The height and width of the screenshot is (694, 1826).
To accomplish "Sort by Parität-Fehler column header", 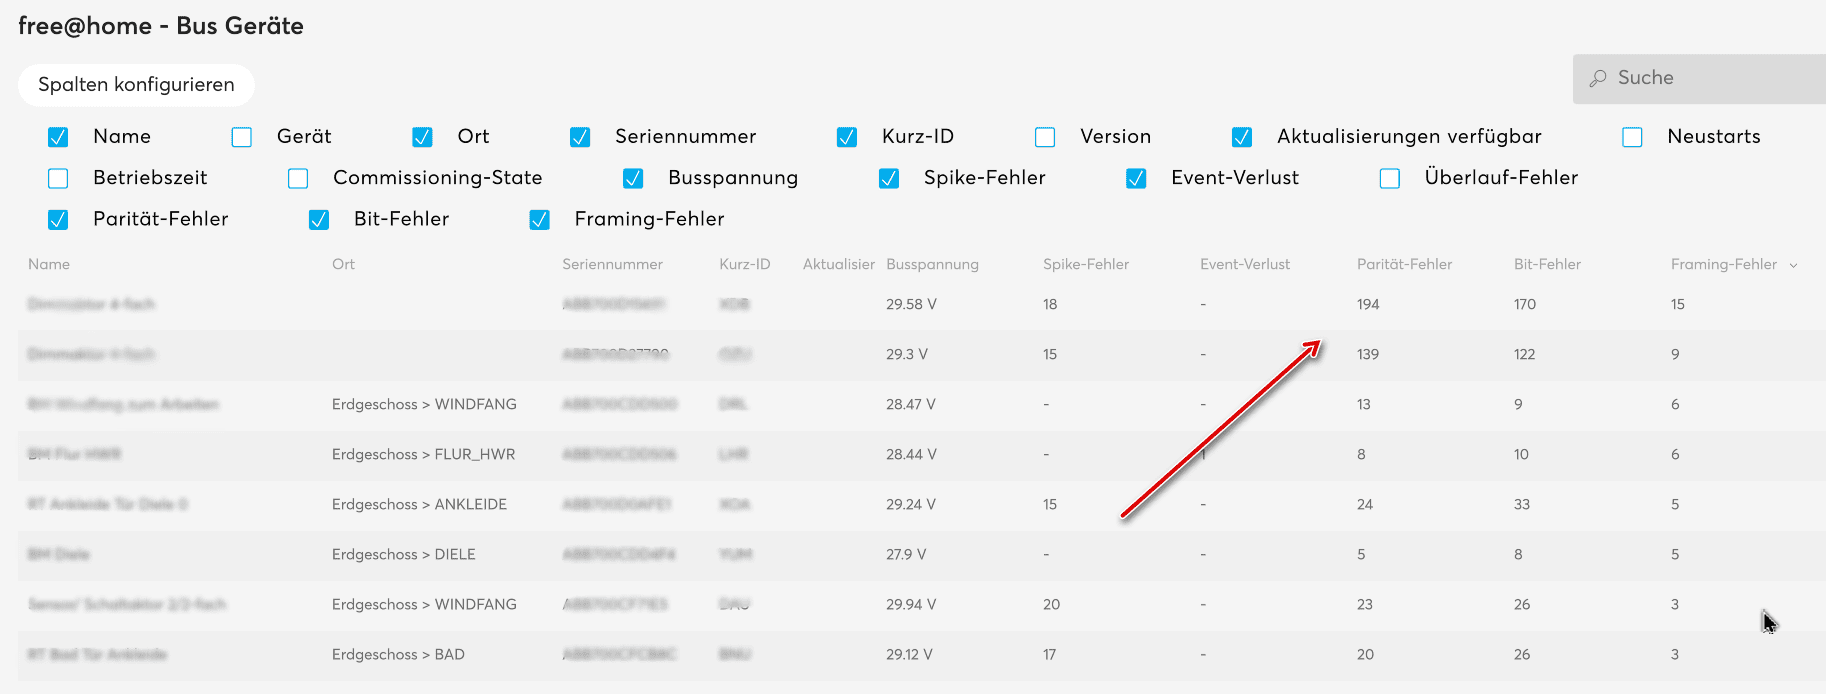I will click(1404, 264).
